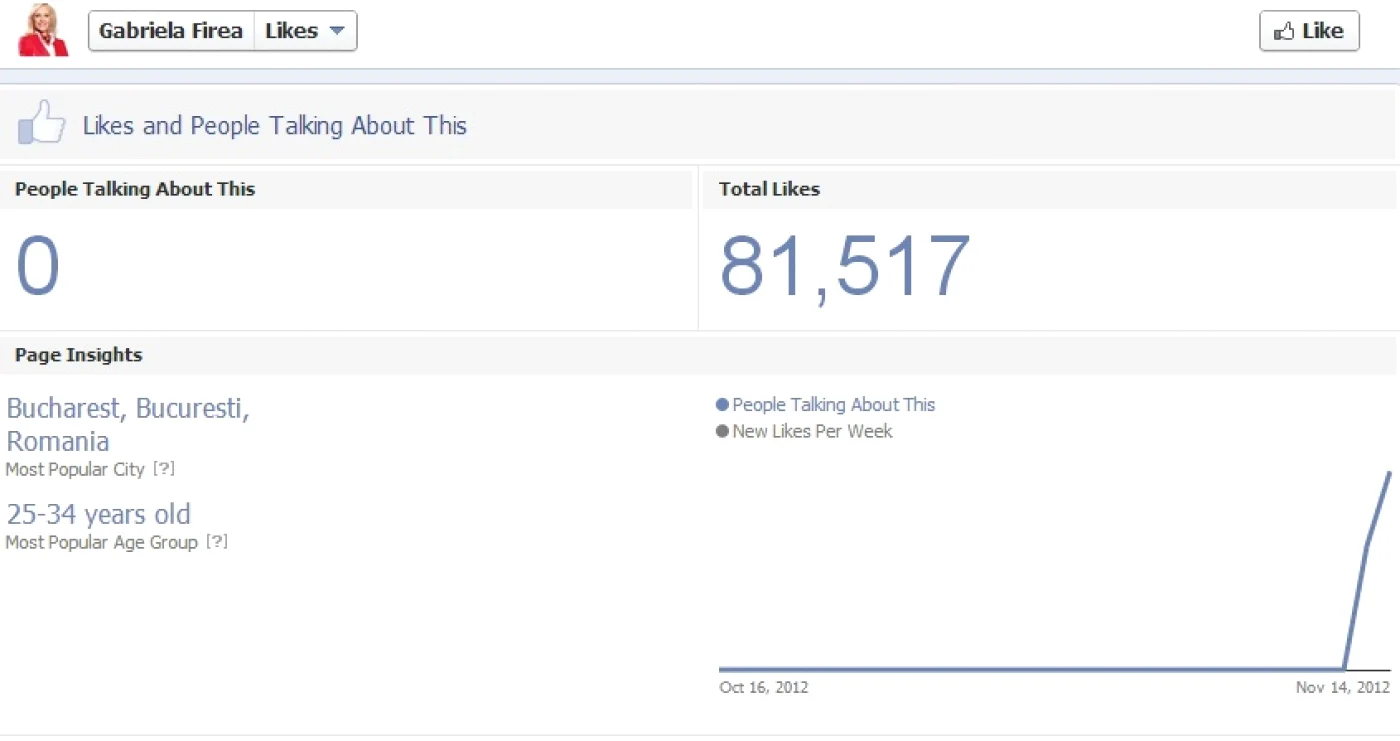Click the Oct 16, 2012 chart date label
Viewport: 1400px width, 741px height.
point(764,687)
